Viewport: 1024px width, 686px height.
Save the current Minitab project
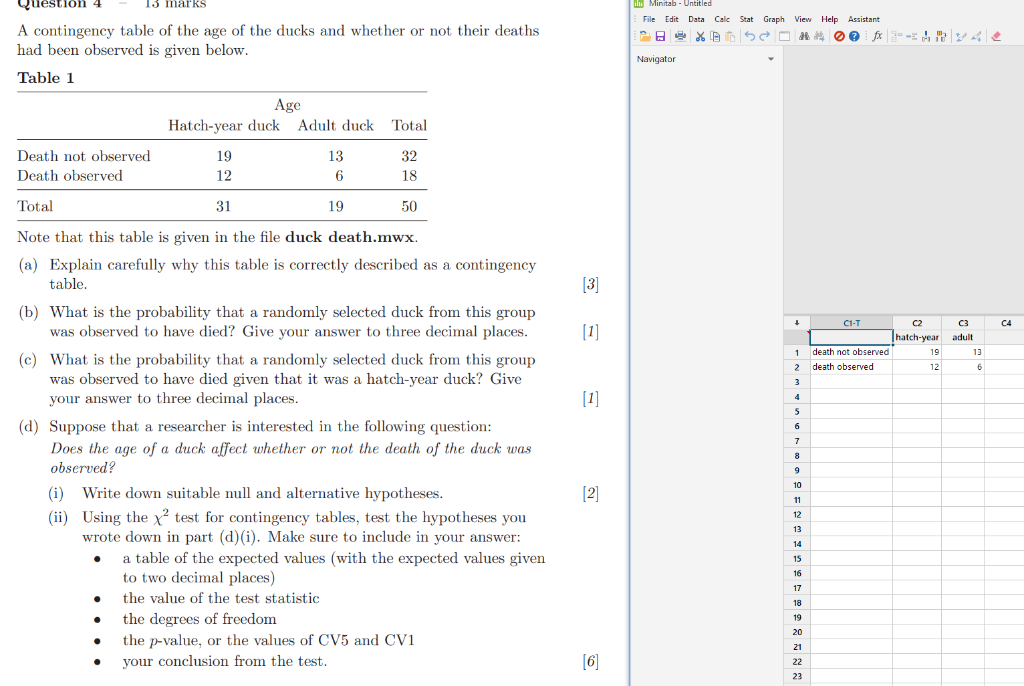tap(662, 38)
